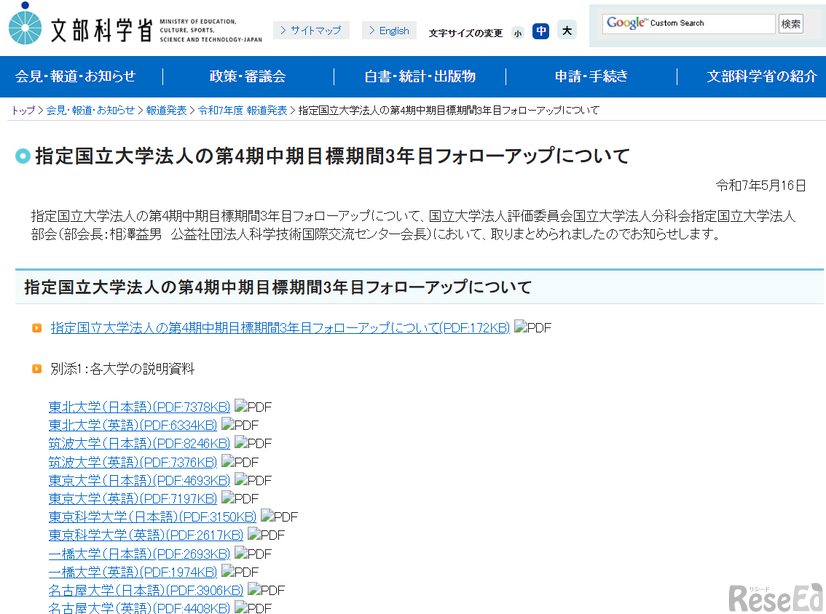Open 筑波大学(日本語) PDF 8246KB
Screen dimensions: 826x614
(140, 443)
